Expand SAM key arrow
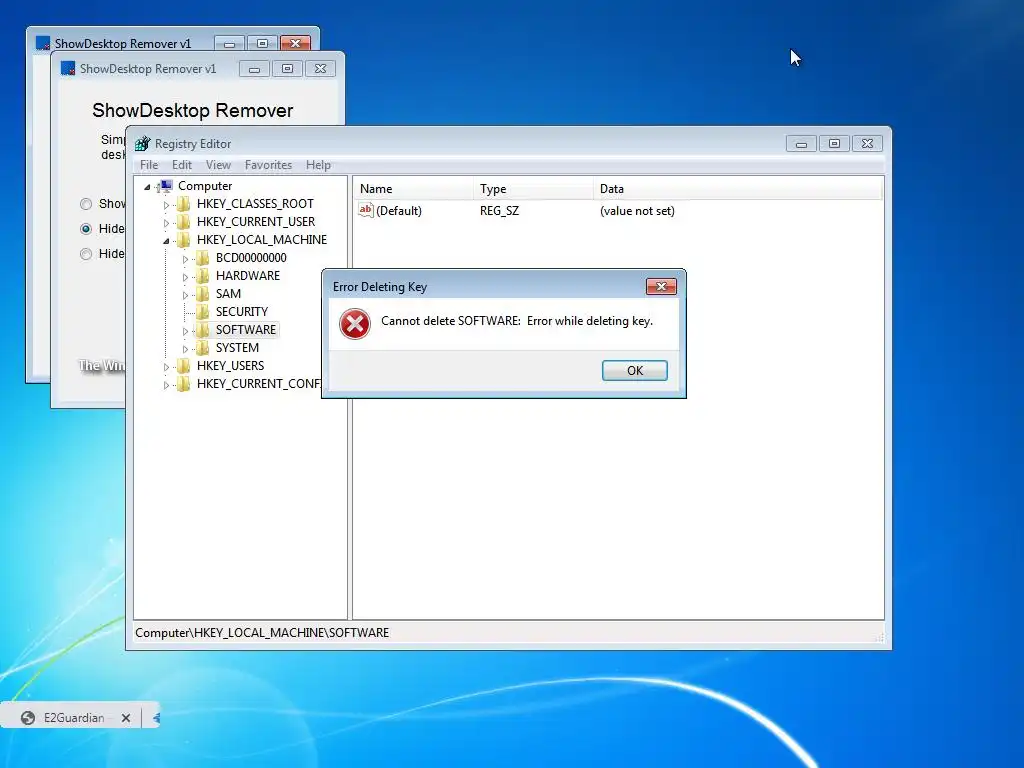1024x768 pixels. (185, 295)
